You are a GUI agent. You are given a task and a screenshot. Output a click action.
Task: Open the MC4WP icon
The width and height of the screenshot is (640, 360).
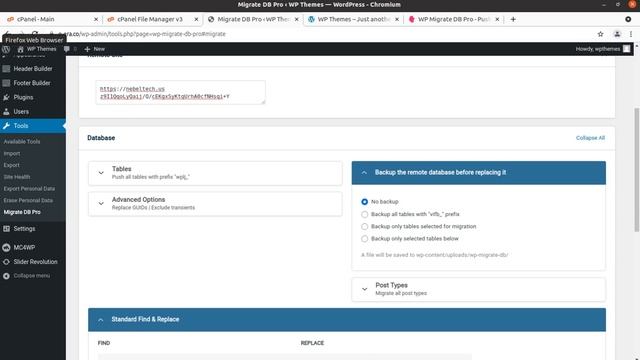pyautogui.click(x=6, y=247)
